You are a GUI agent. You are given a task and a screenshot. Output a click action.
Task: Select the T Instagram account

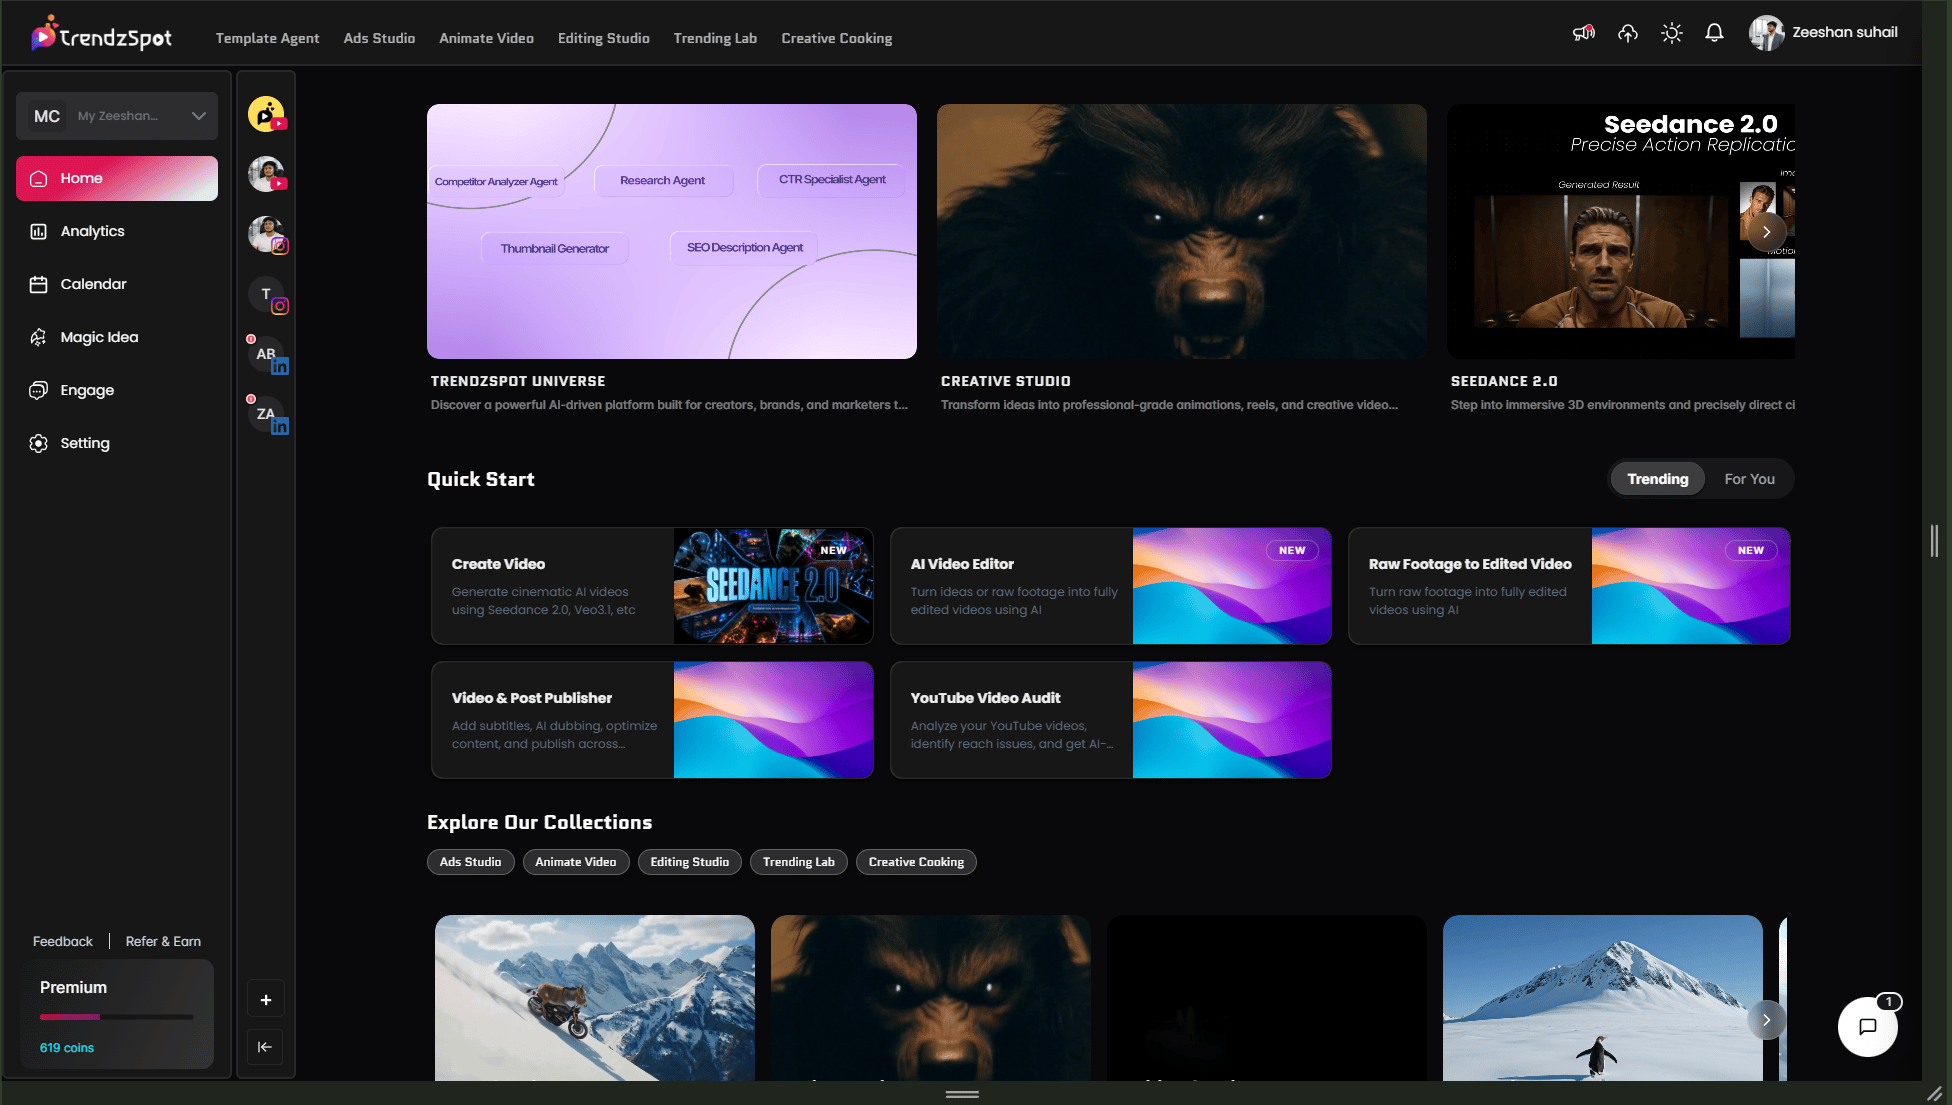tap(266, 294)
